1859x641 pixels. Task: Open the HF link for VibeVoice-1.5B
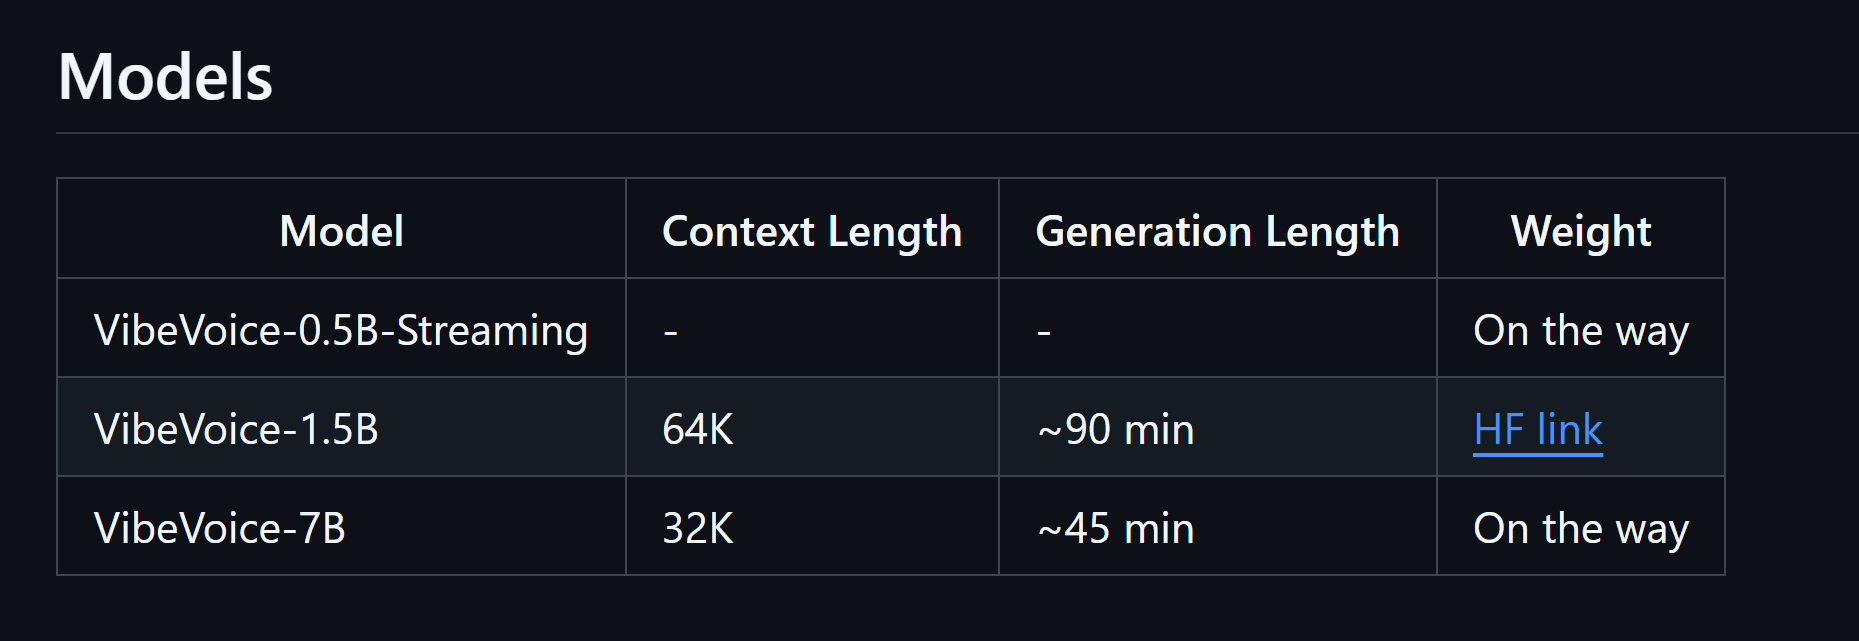point(1537,429)
